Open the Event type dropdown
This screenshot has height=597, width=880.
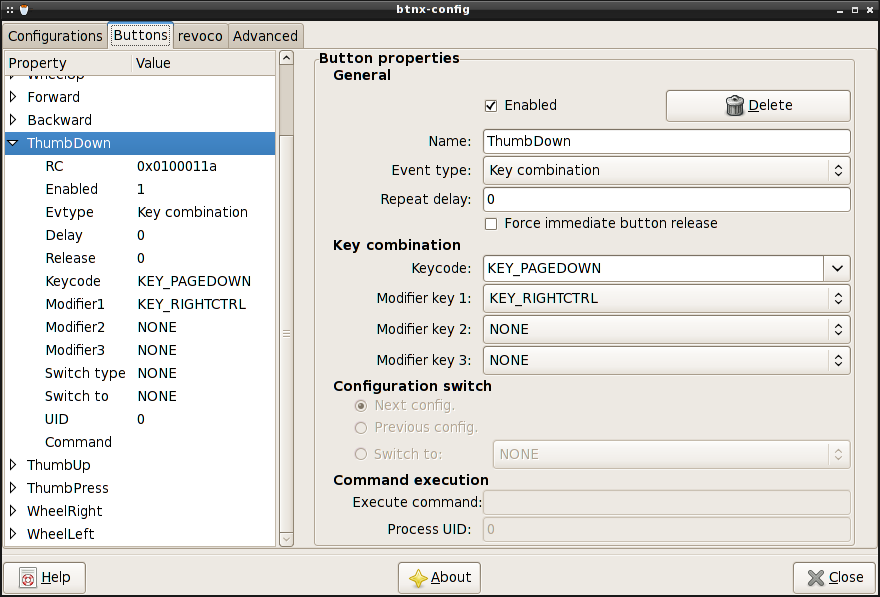(x=667, y=171)
